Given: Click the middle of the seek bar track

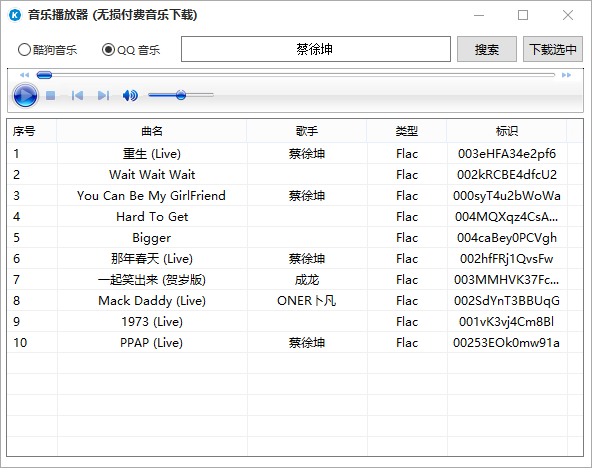Looking at the screenshot, I should point(296,75).
